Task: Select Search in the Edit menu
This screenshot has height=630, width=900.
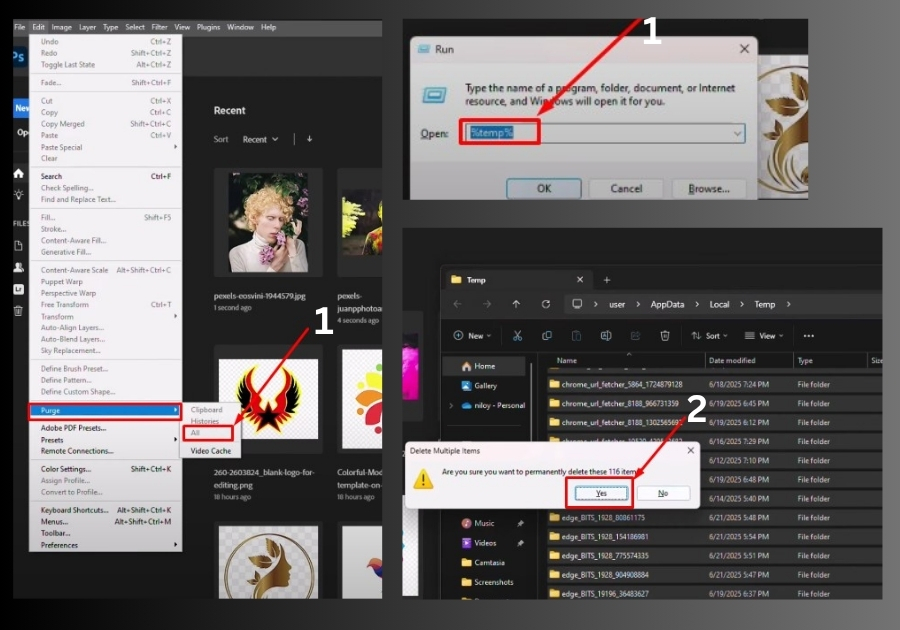Action: point(106,176)
